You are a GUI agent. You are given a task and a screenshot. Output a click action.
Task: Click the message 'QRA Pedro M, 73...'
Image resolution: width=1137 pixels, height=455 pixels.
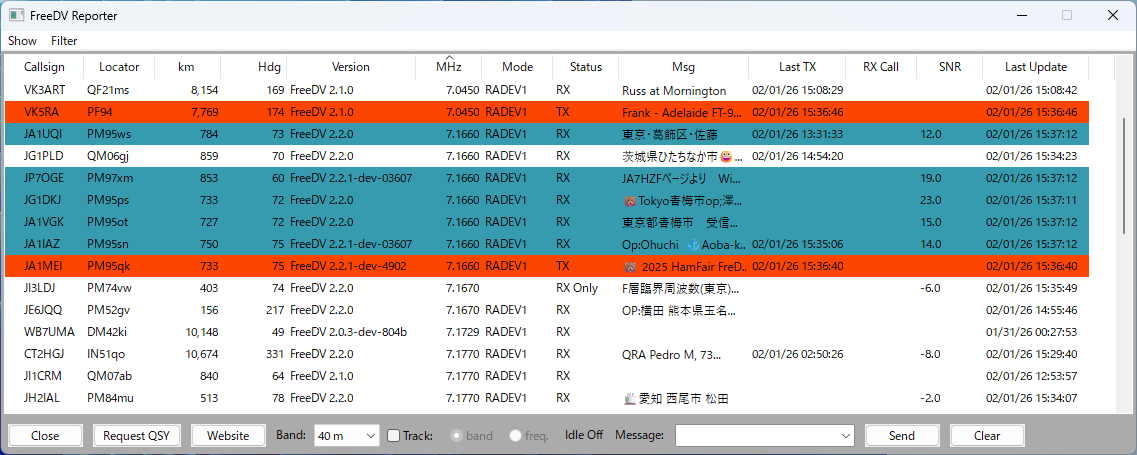pyautogui.click(x=671, y=354)
